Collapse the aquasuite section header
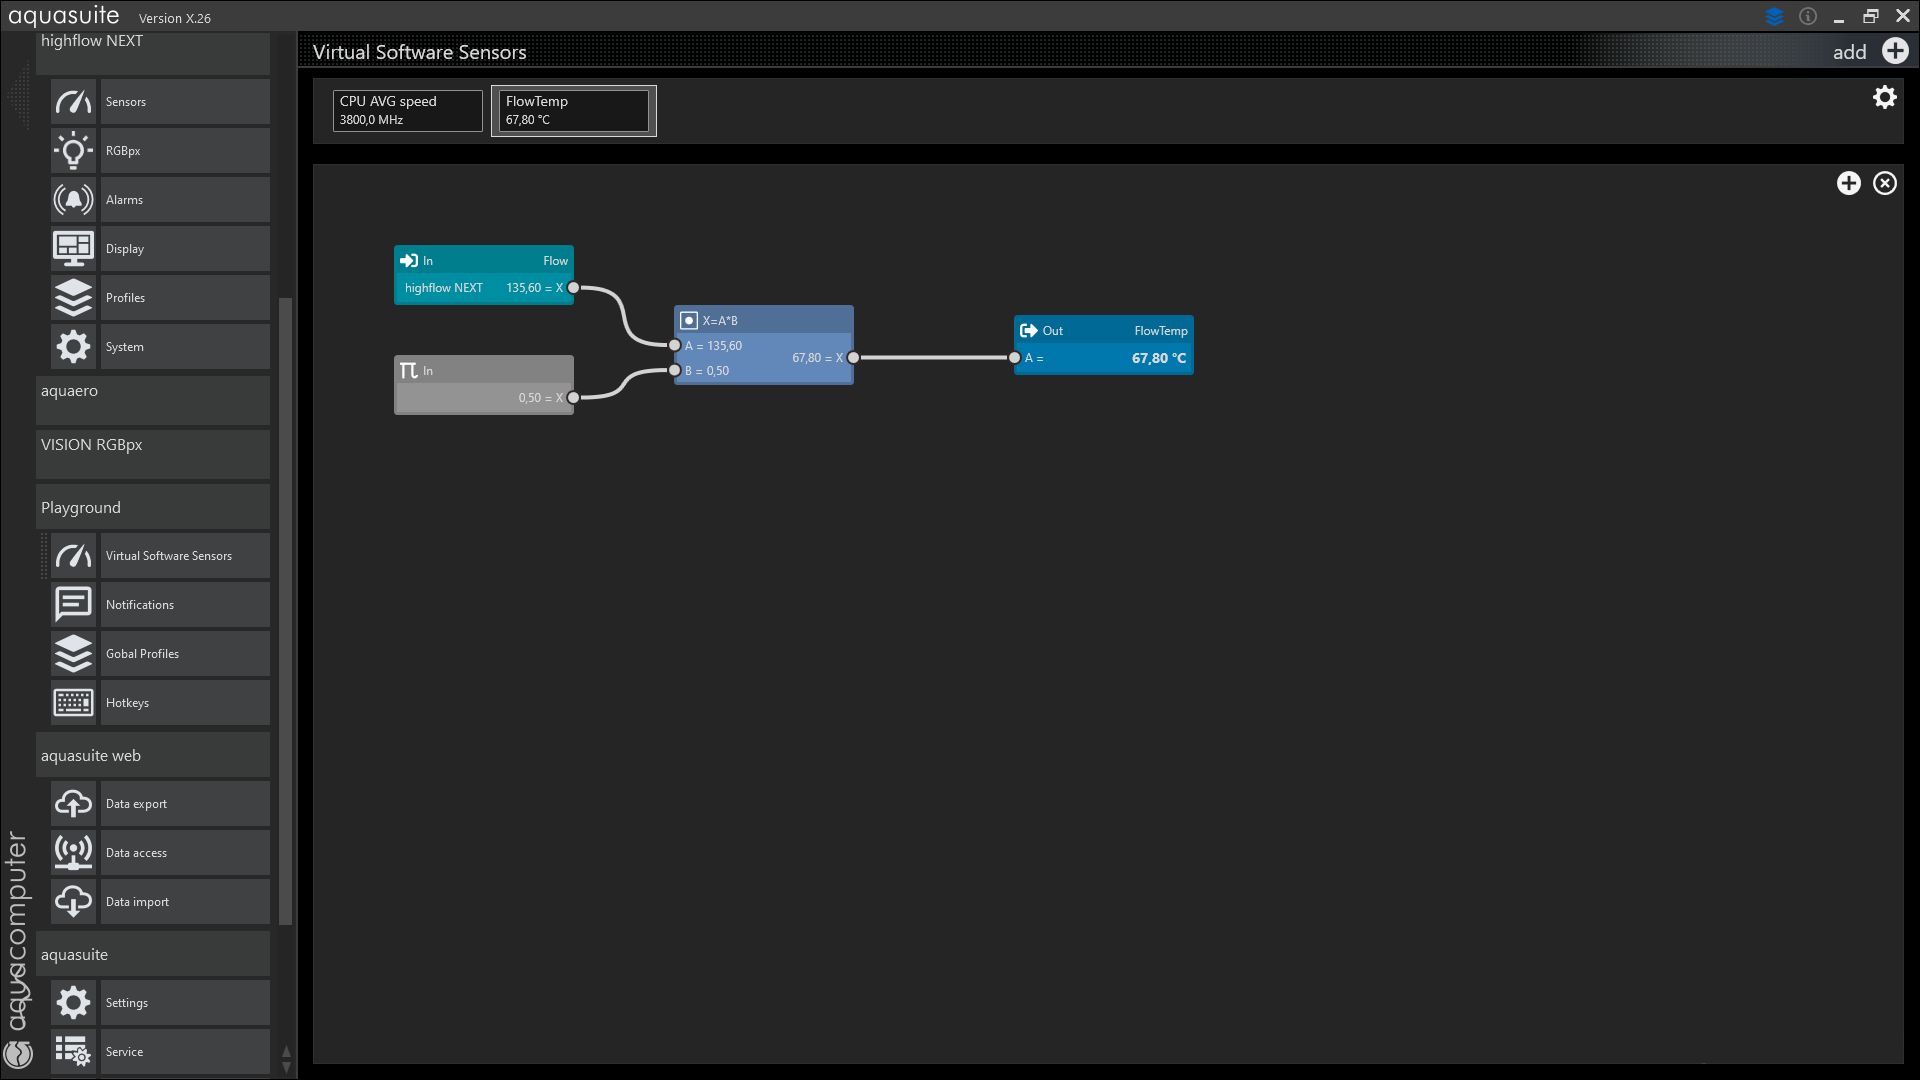Image resolution: width=1920 pixels, height=1080 pixels. tap(153, 954)
